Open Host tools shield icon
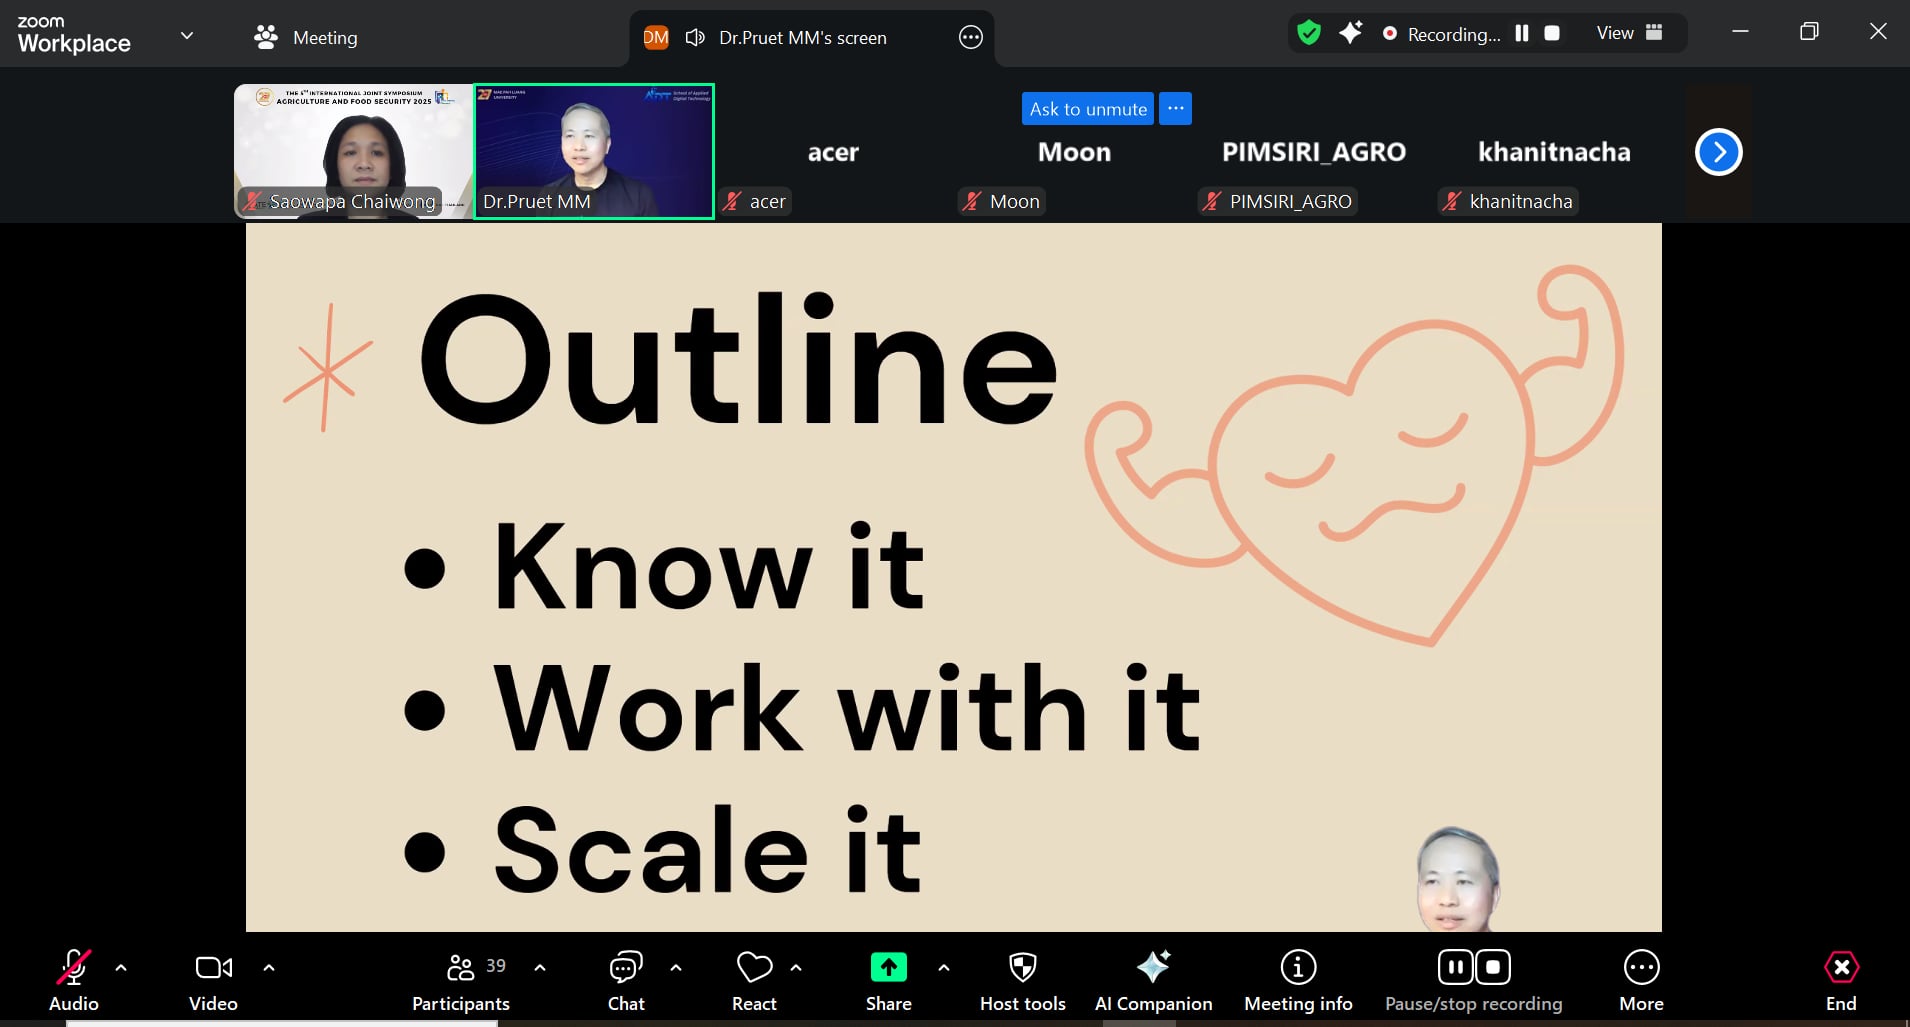This screenshot has width=1910, height=1027. click(x=1022, y=968)
